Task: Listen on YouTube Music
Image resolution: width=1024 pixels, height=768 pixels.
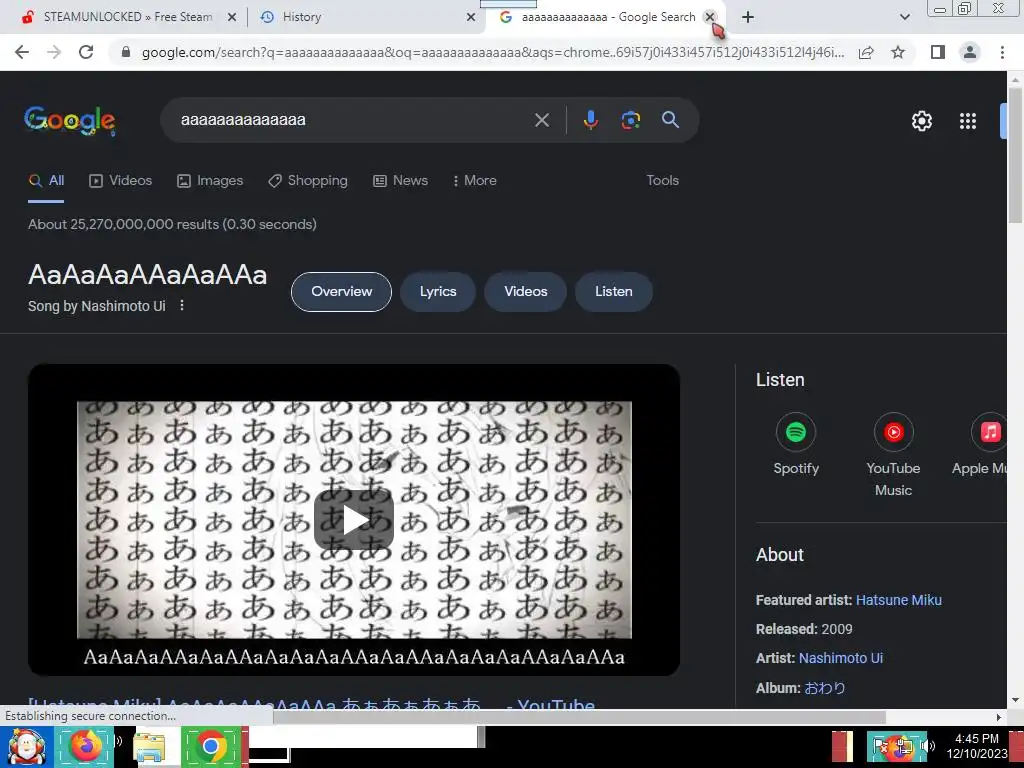Action: pos(893,455)
